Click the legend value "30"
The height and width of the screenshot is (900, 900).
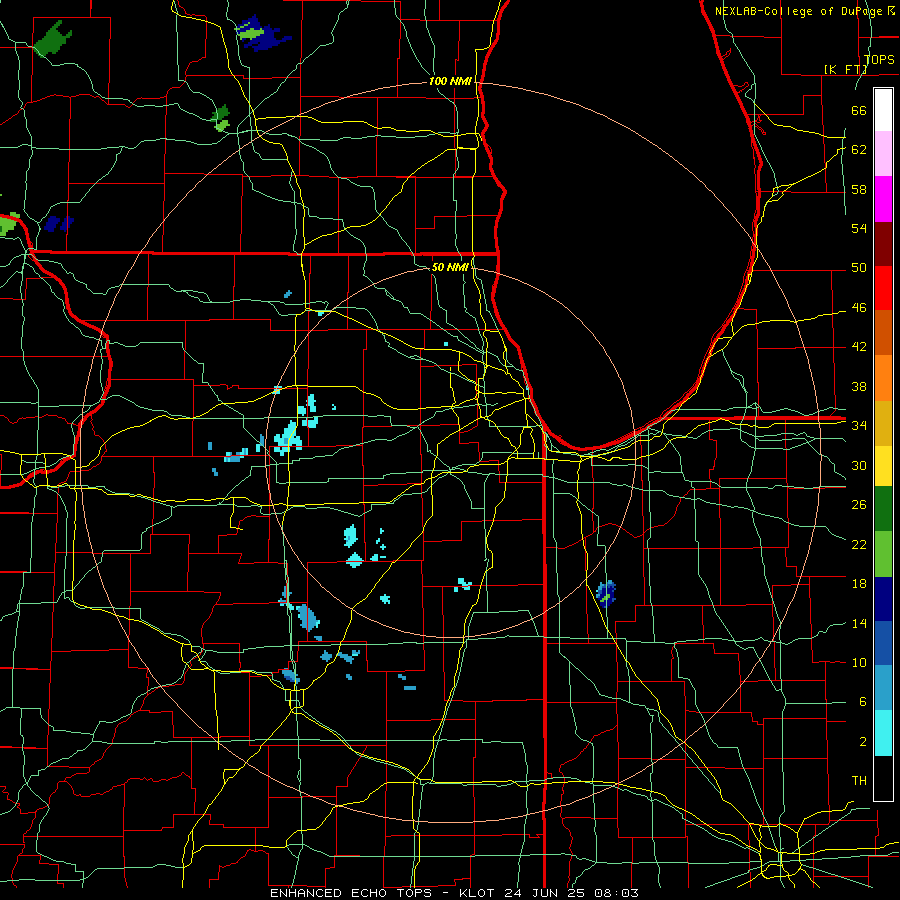pos(859,465)
